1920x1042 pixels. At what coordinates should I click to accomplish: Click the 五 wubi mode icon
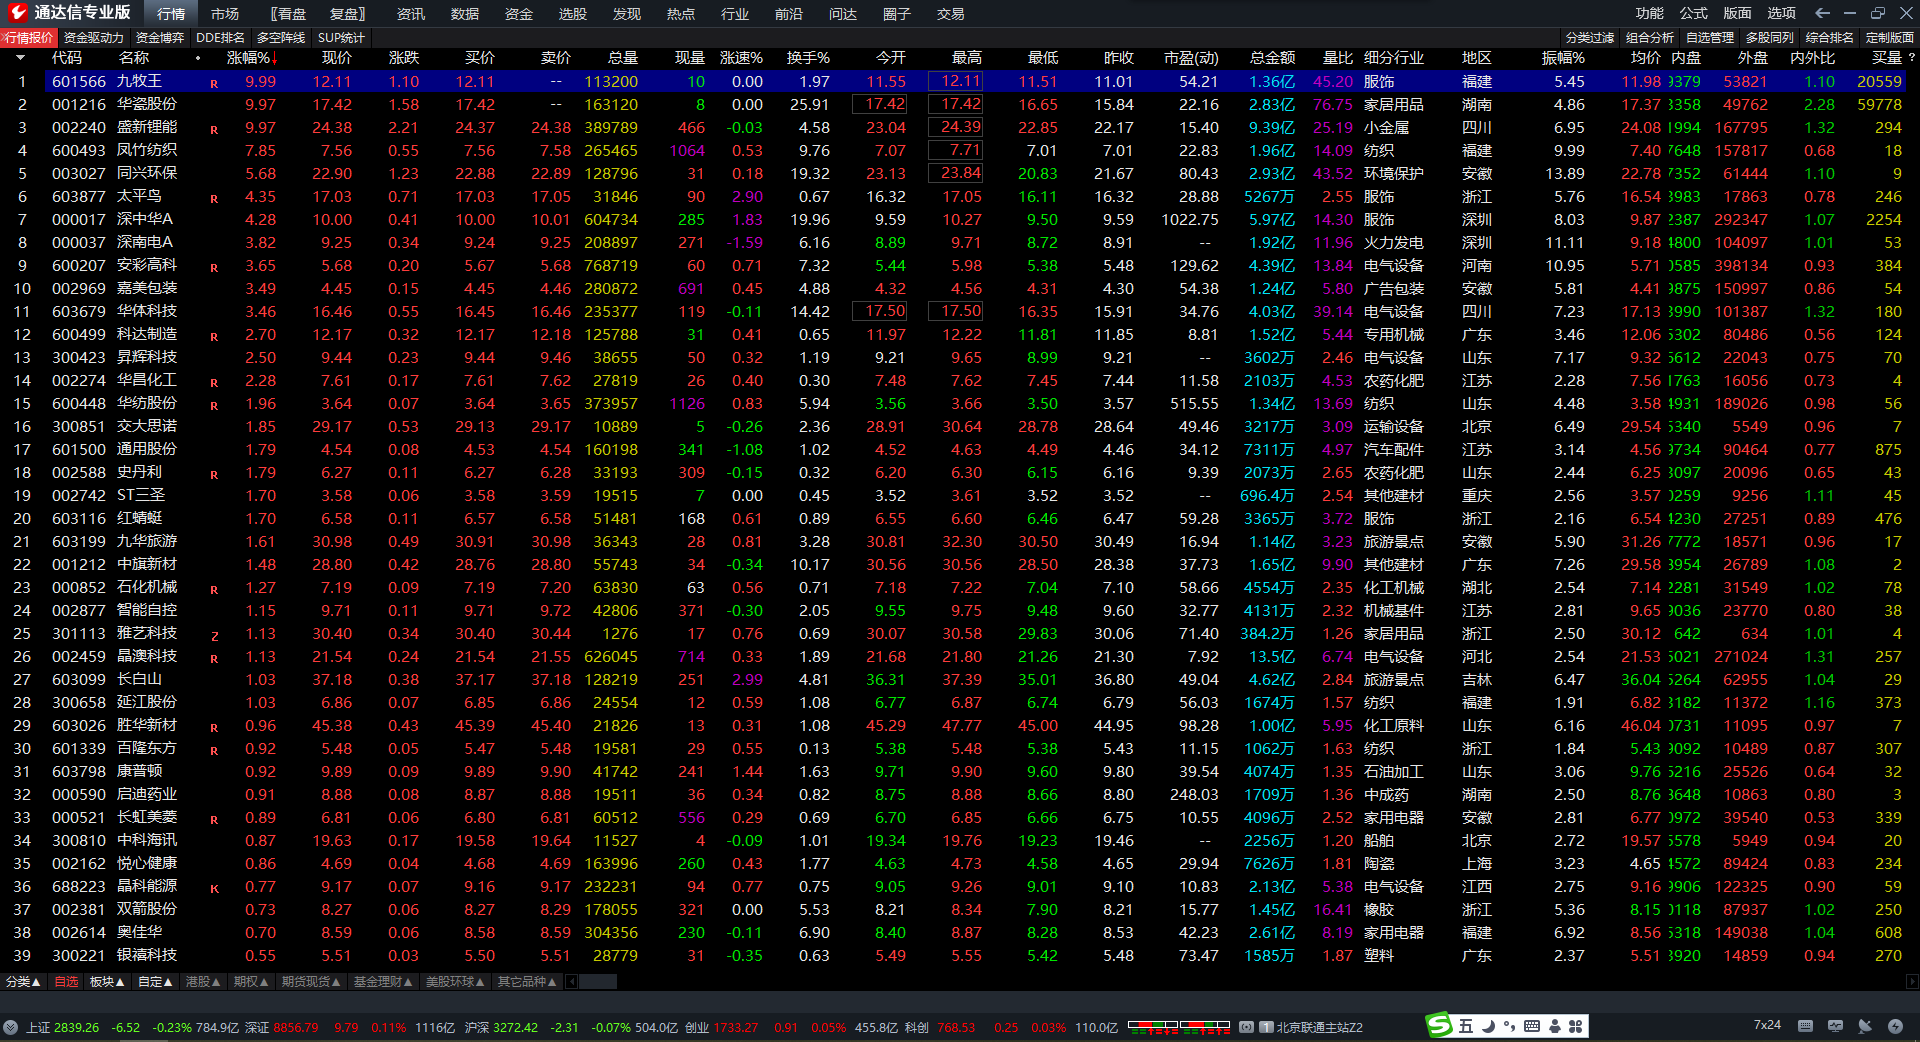click(1466, 1026)
